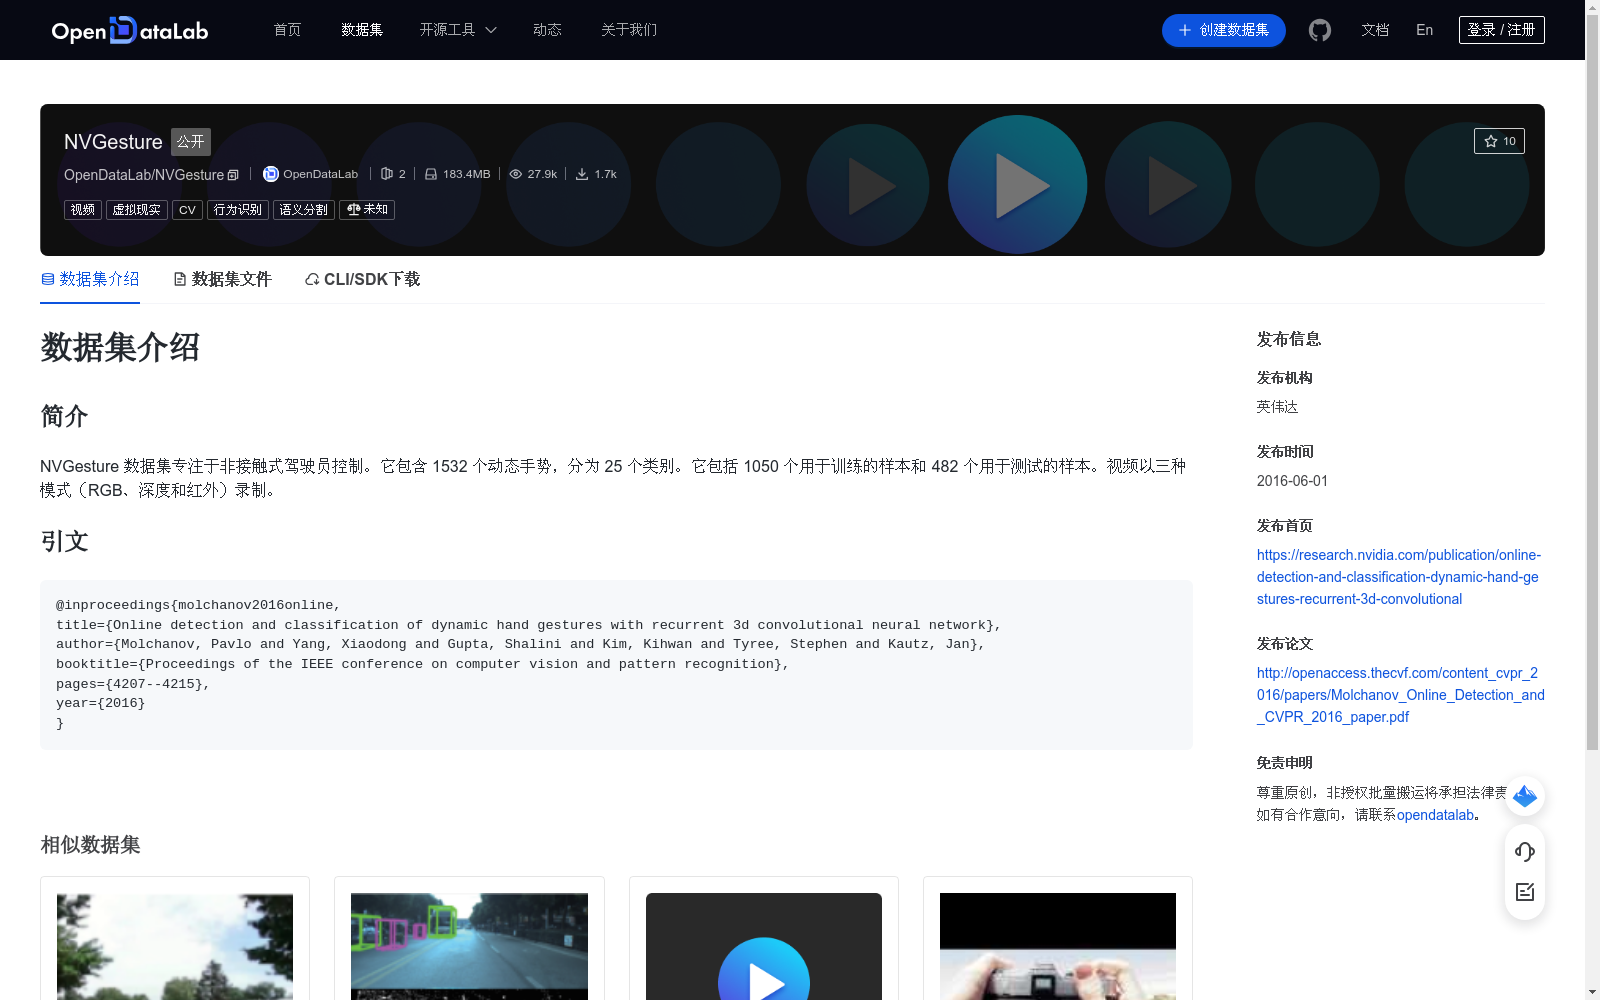This screenshot has width=1600, height=1000.
Task: Open 文档 link in header
Action: point(1375,30)
